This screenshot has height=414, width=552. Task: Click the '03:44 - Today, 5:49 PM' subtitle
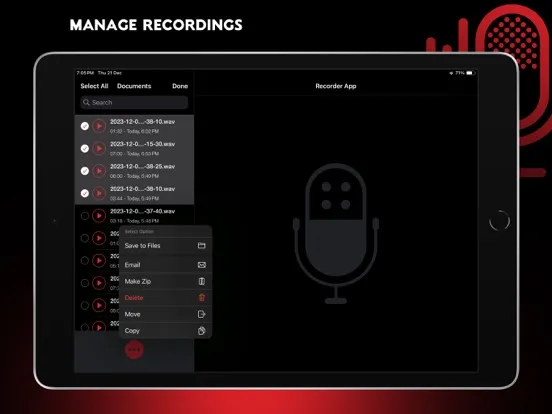point(134,199)
